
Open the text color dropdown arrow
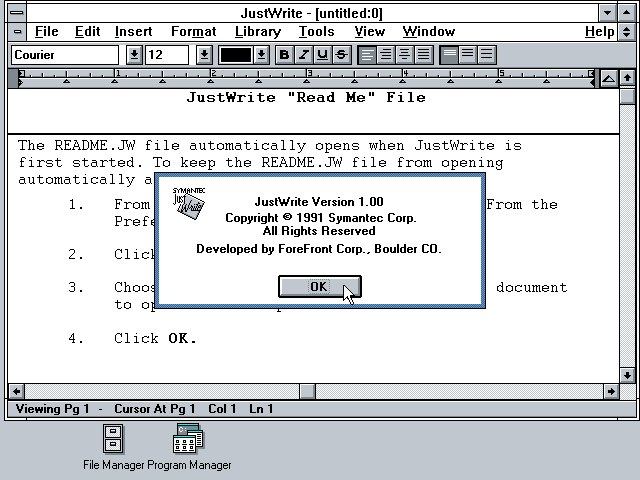pyautogui.click(x=262, y=55)
